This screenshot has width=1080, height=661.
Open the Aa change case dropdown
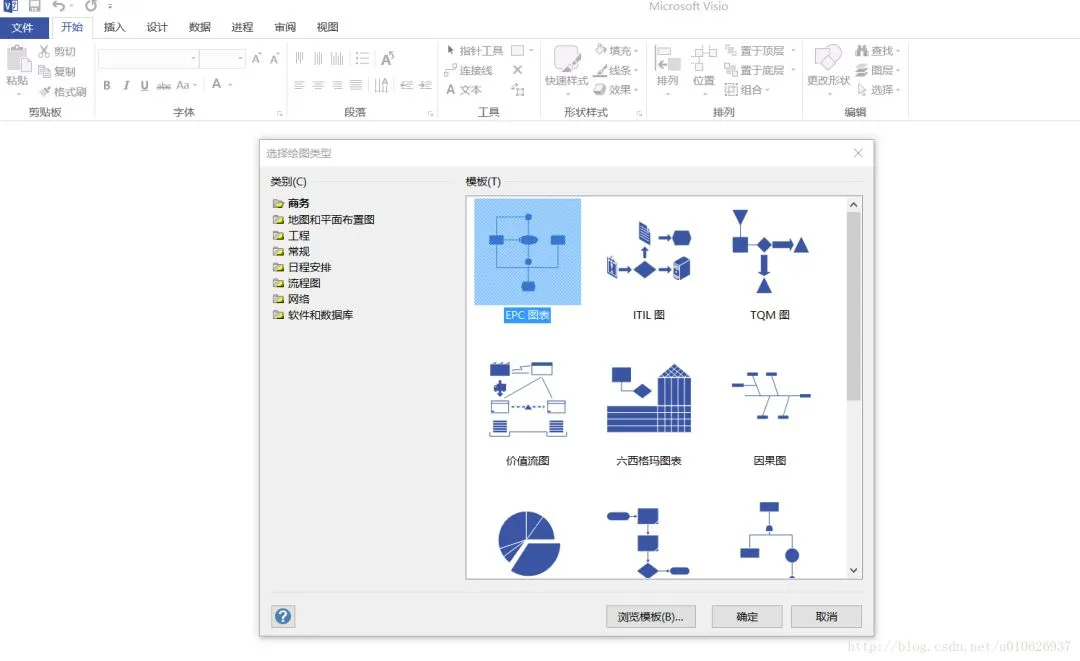click(x=186, y=85)
